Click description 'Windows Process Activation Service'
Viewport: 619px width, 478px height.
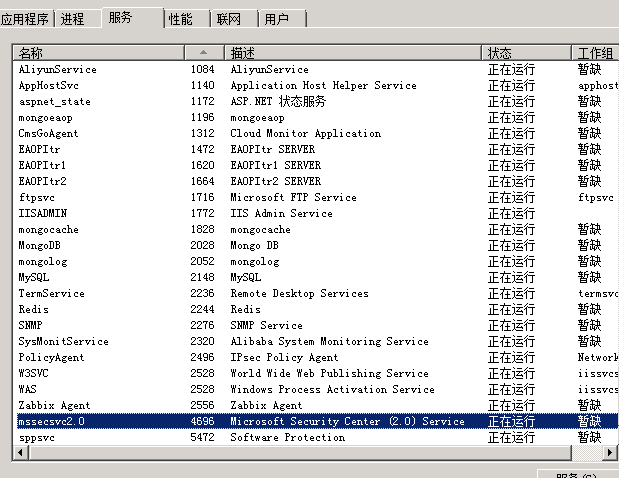click(x=332, y=390)
